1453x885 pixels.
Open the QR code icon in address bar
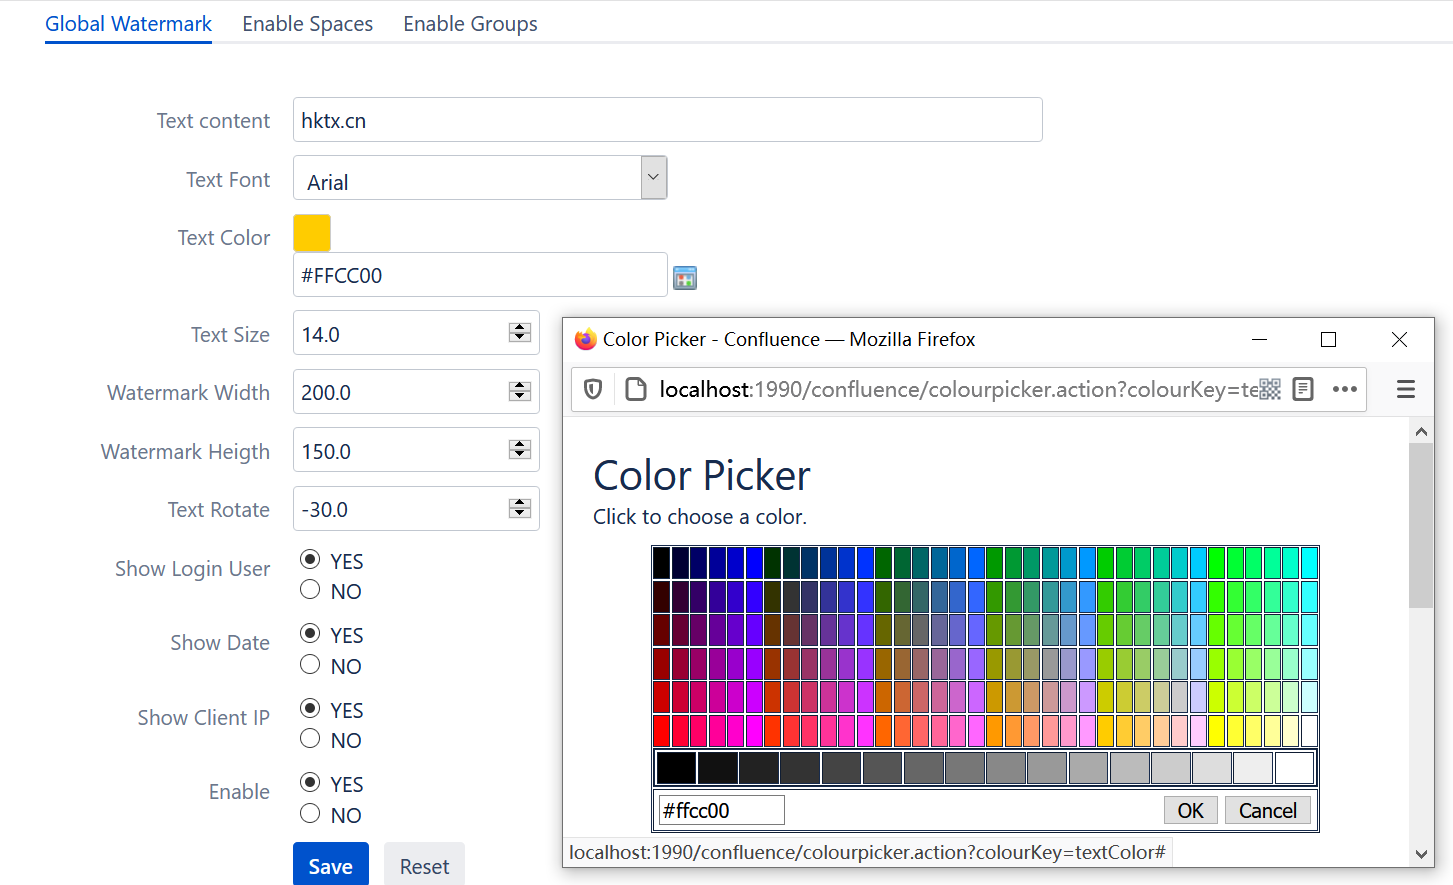(1270, 389)
